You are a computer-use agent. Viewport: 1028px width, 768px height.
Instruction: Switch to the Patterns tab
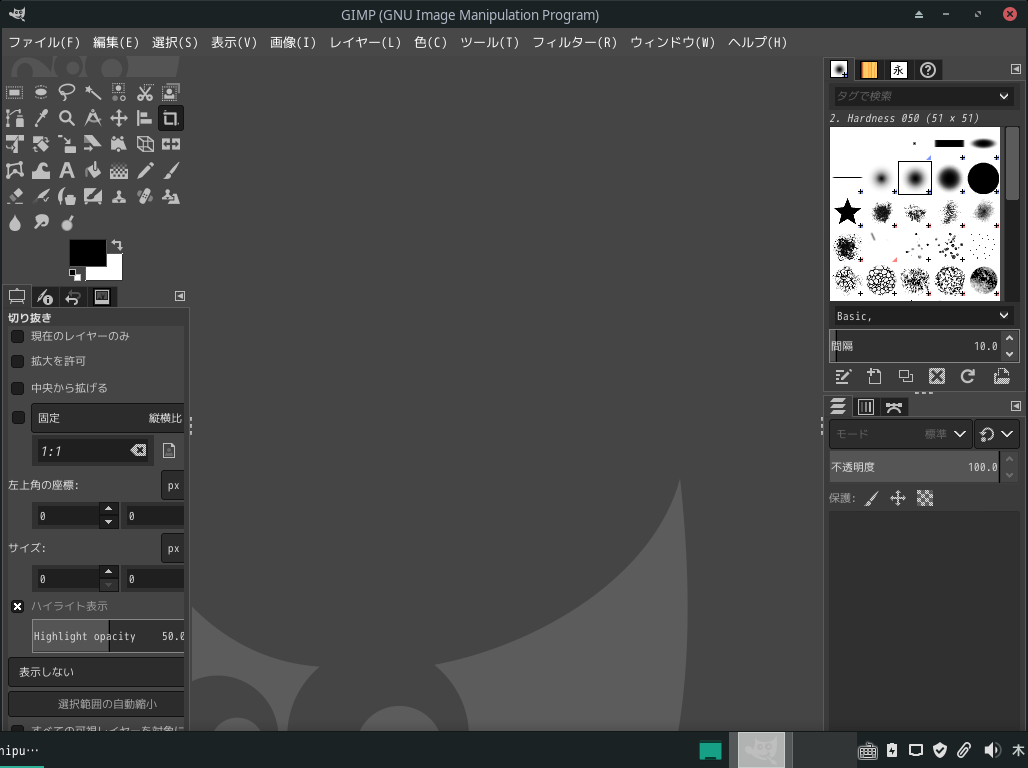click(x=869, y=70)
